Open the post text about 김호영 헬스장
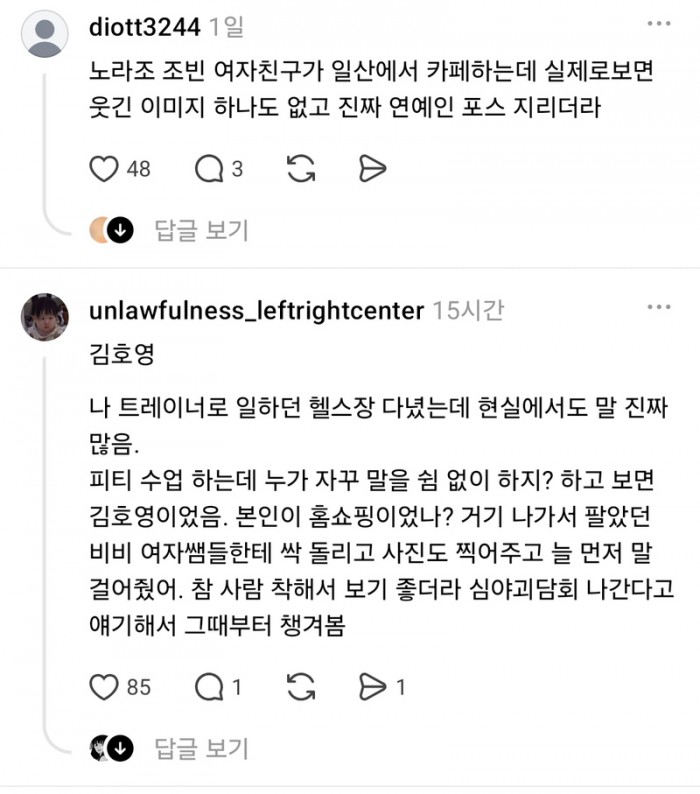700x794 pixels. (381, 517)
